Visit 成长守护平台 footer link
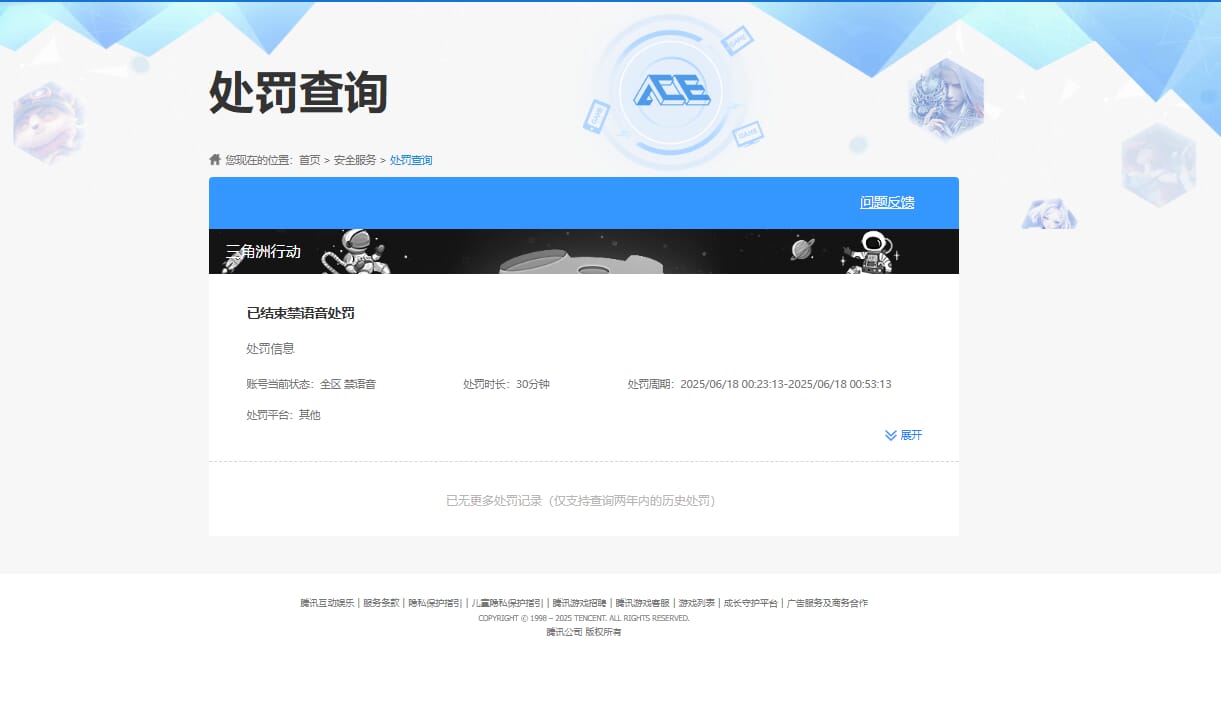 750,603
